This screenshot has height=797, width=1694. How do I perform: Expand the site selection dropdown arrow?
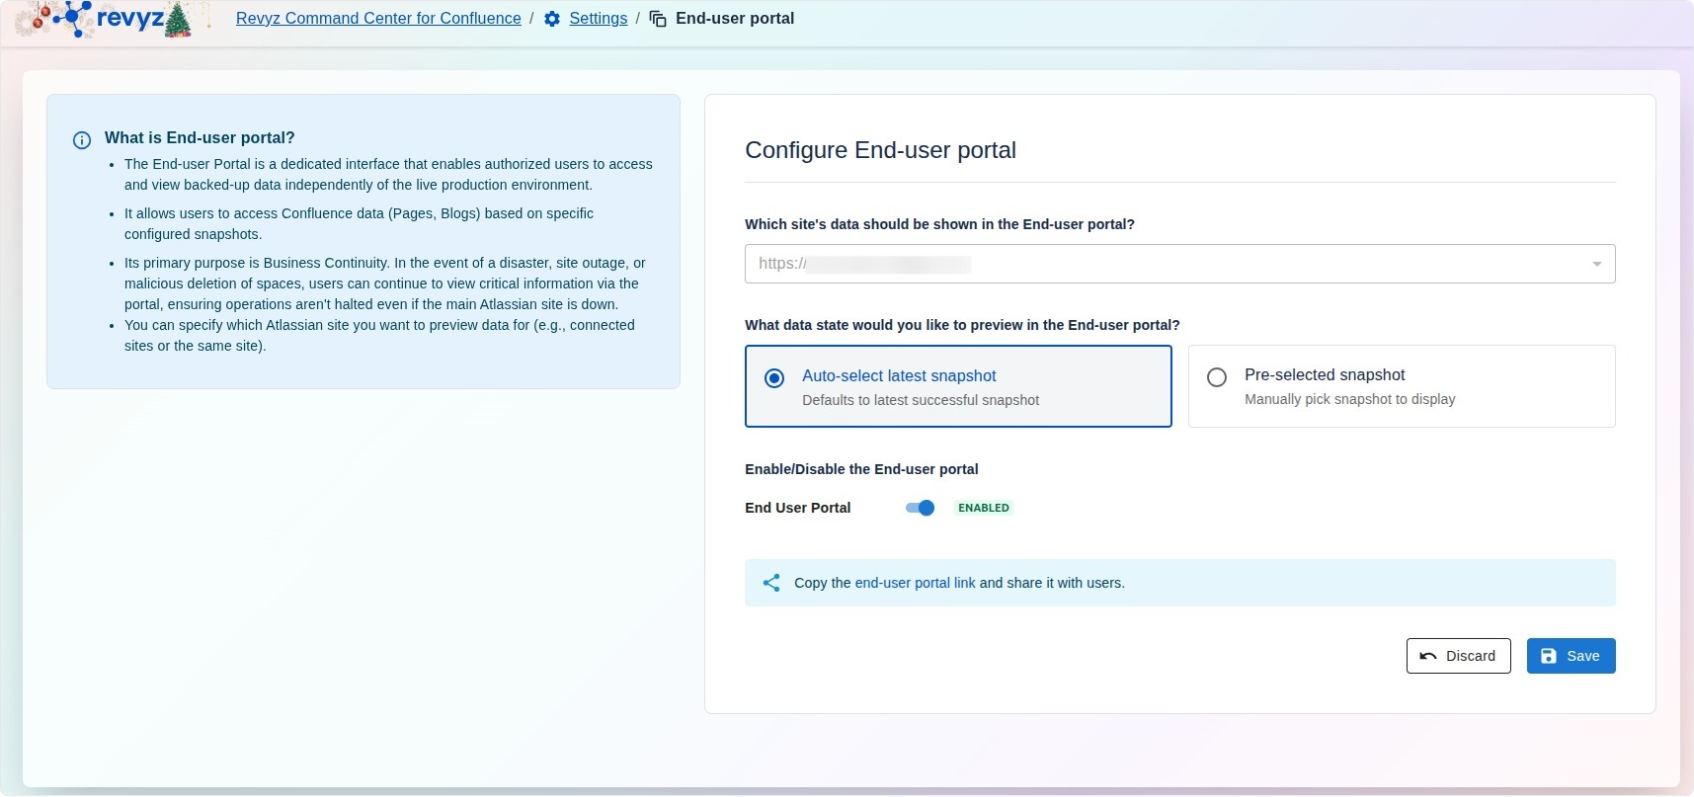point(1596,264)
